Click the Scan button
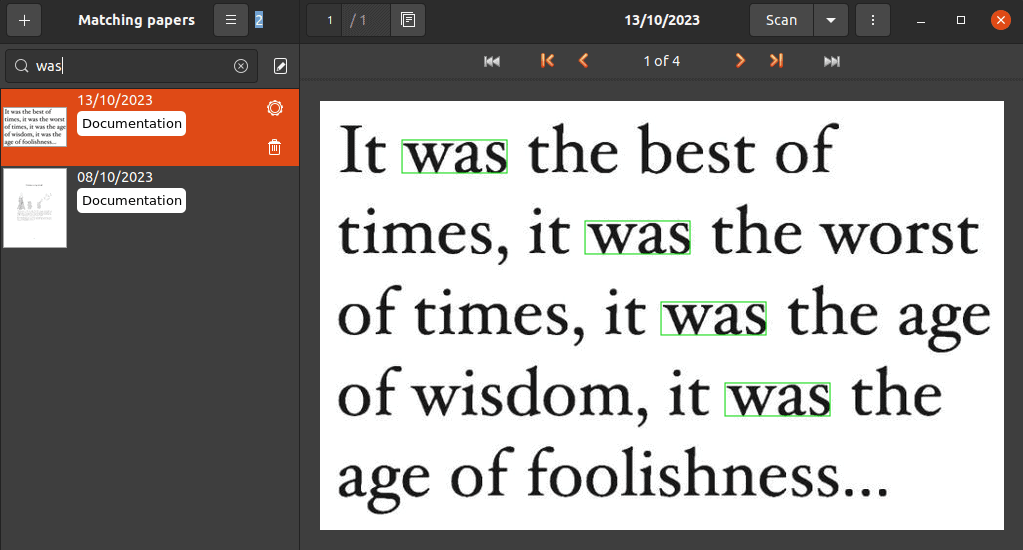This screenshot has height=550, width=1023. pyautogui.click(x=782, y=20)
